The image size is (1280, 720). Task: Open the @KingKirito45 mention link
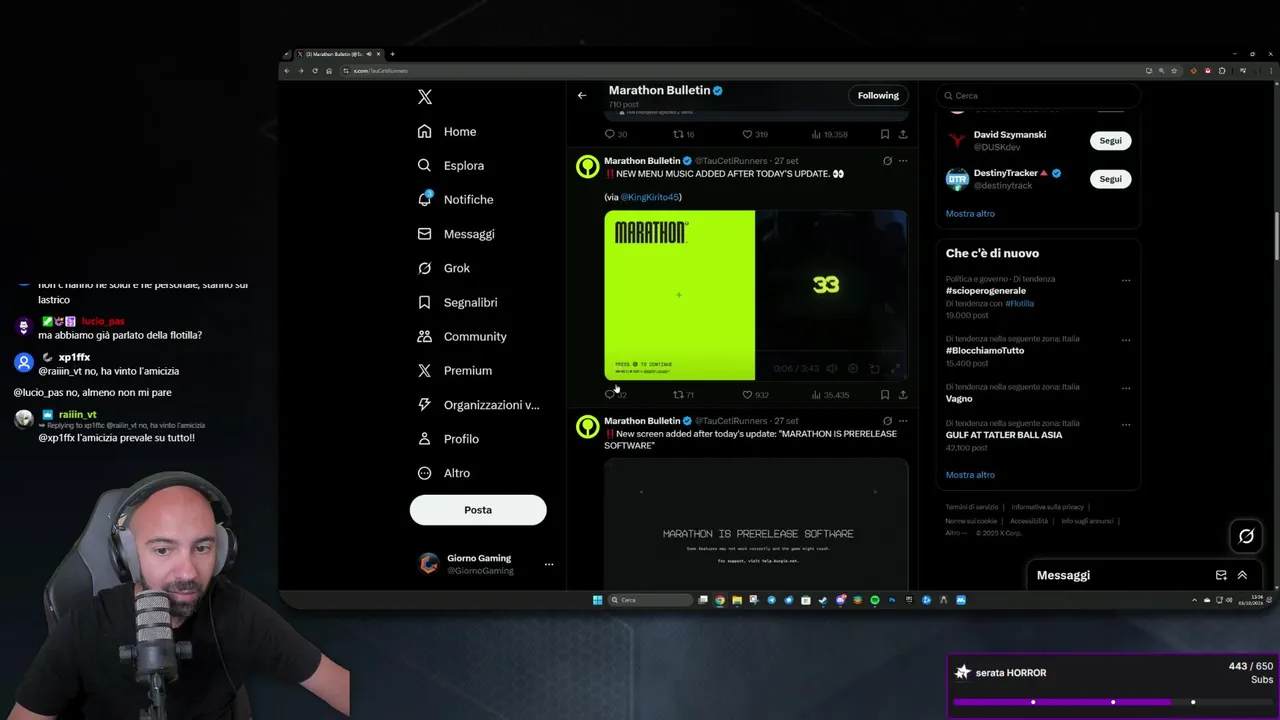(x=650, y=198)
